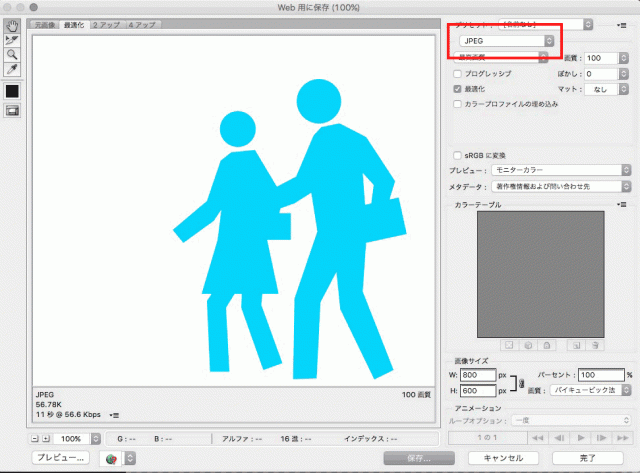
Task: Click the link constraint icon between W and H
Action: click(520, 382)
